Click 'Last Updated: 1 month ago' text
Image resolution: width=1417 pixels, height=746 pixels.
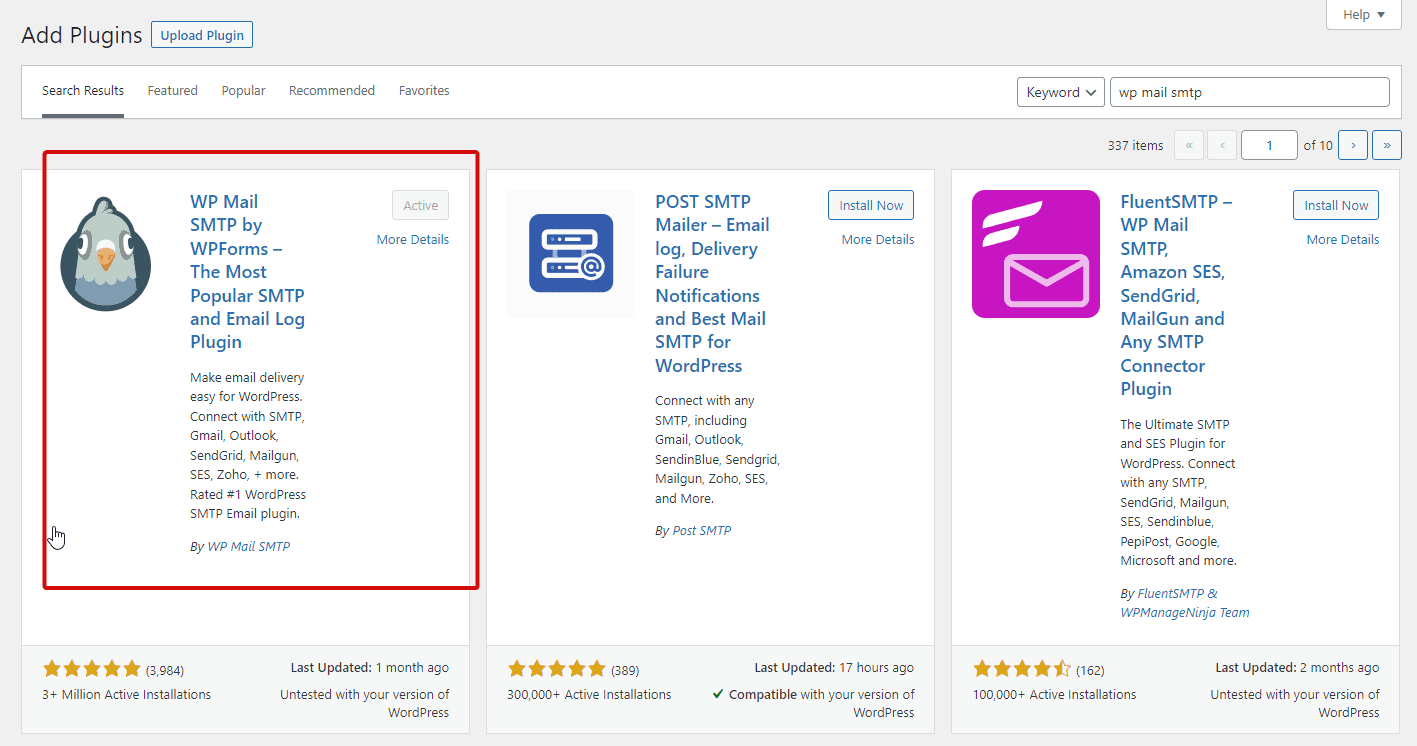point(370,668)
